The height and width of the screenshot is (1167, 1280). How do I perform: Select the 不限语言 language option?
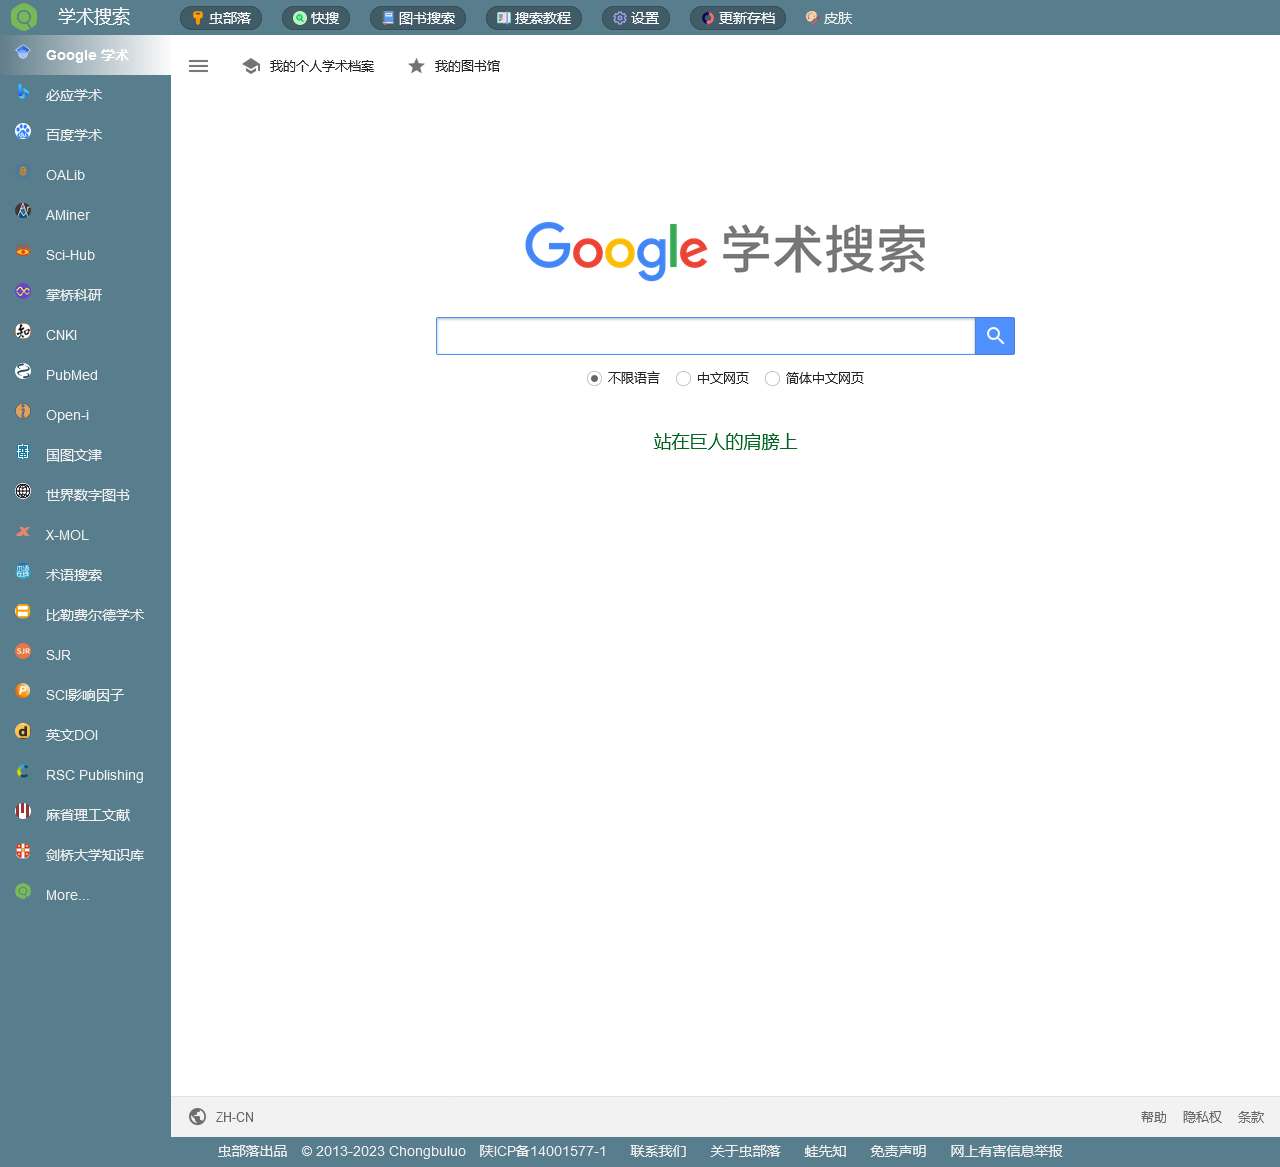[594, 379]
